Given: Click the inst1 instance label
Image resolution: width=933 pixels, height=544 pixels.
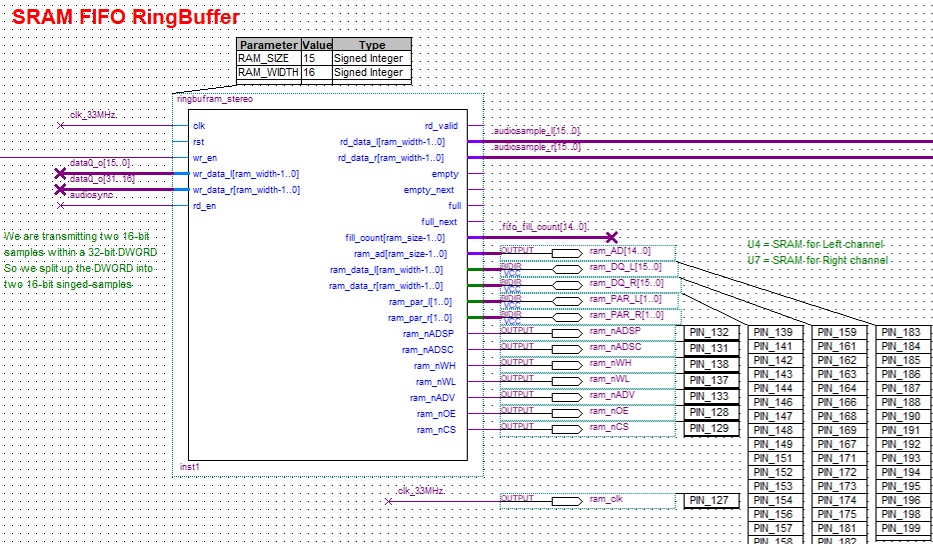Looking at the screenshot, I should click(x=187, y=467).
